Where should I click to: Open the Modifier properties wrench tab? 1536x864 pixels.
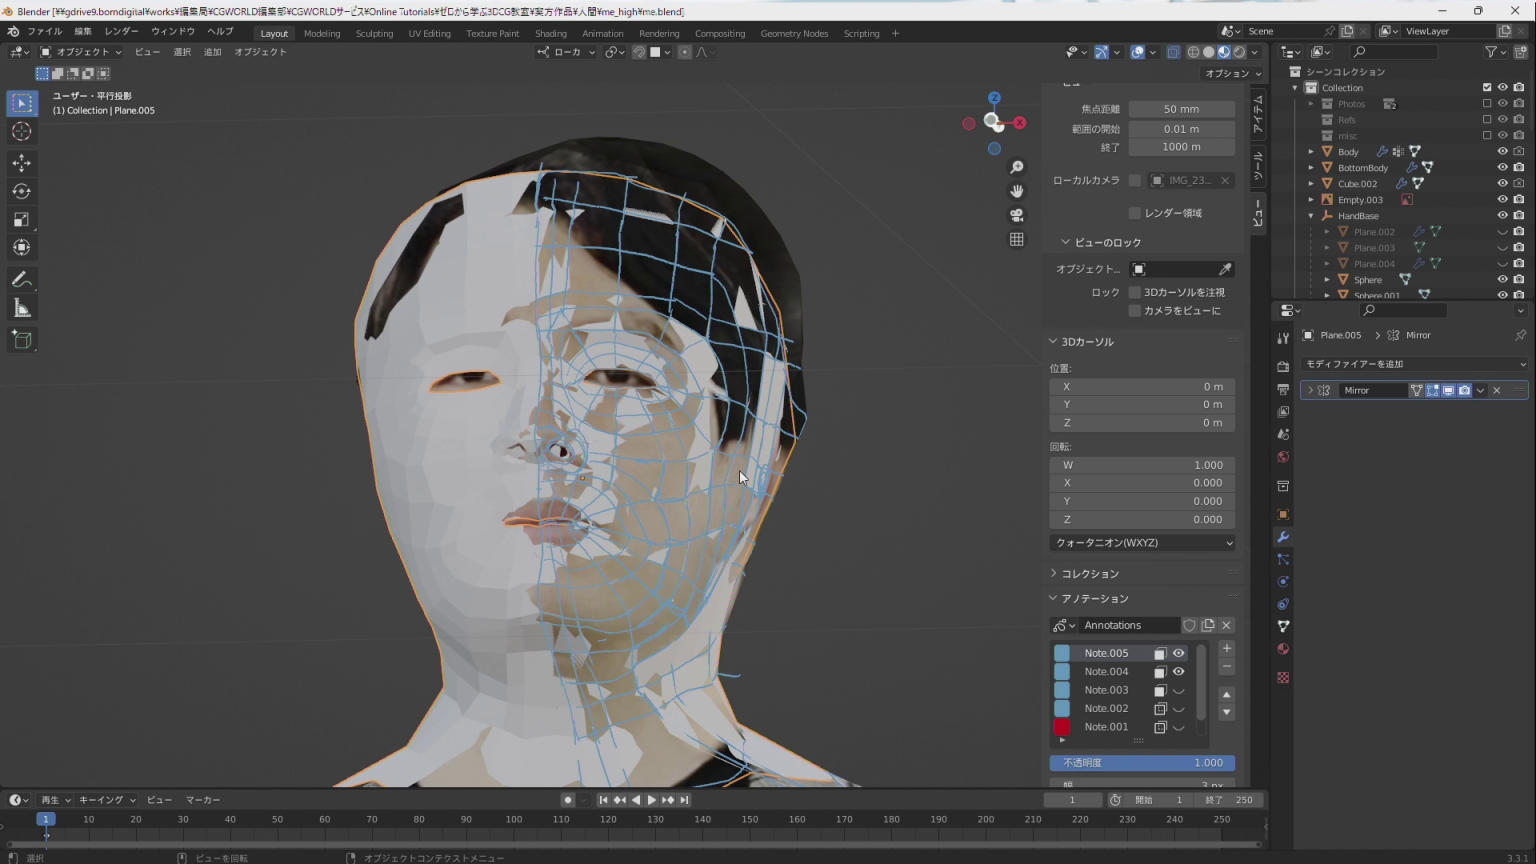[x=1283, y=537]
